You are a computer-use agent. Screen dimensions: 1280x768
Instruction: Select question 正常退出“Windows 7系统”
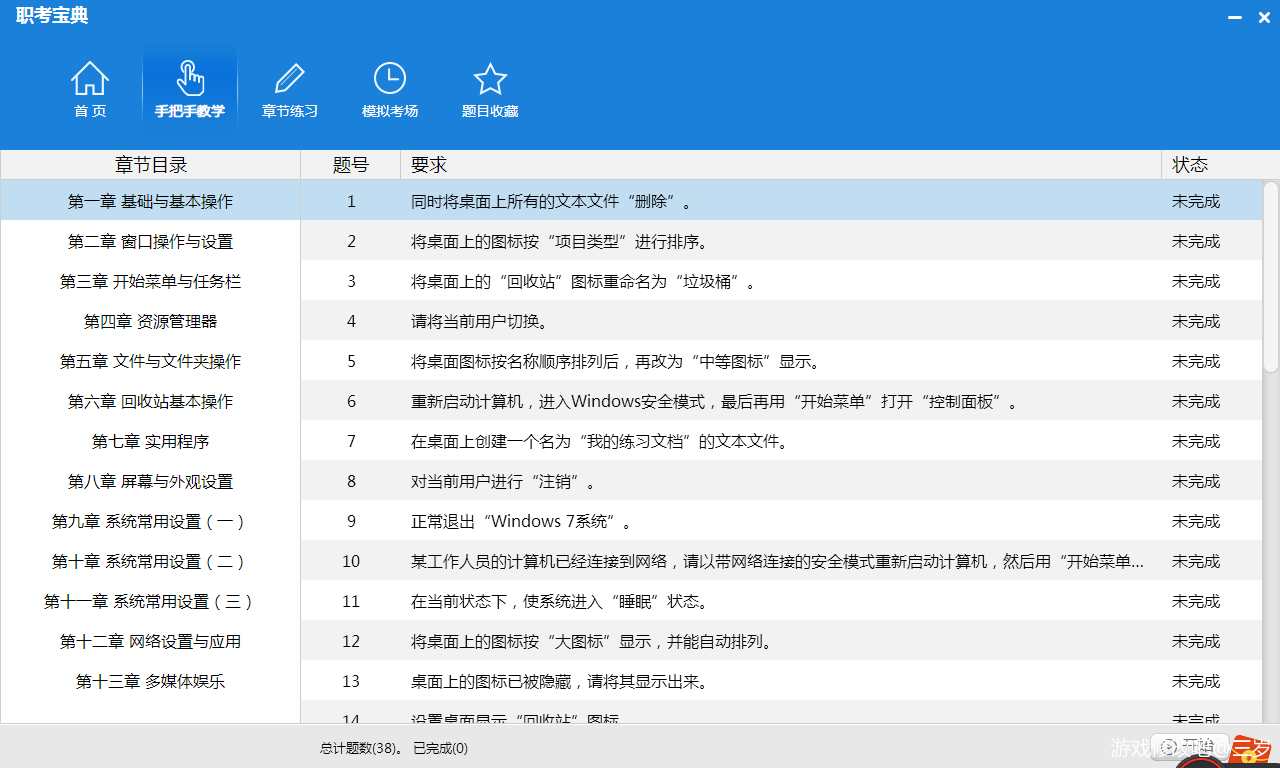coord(781,521)
